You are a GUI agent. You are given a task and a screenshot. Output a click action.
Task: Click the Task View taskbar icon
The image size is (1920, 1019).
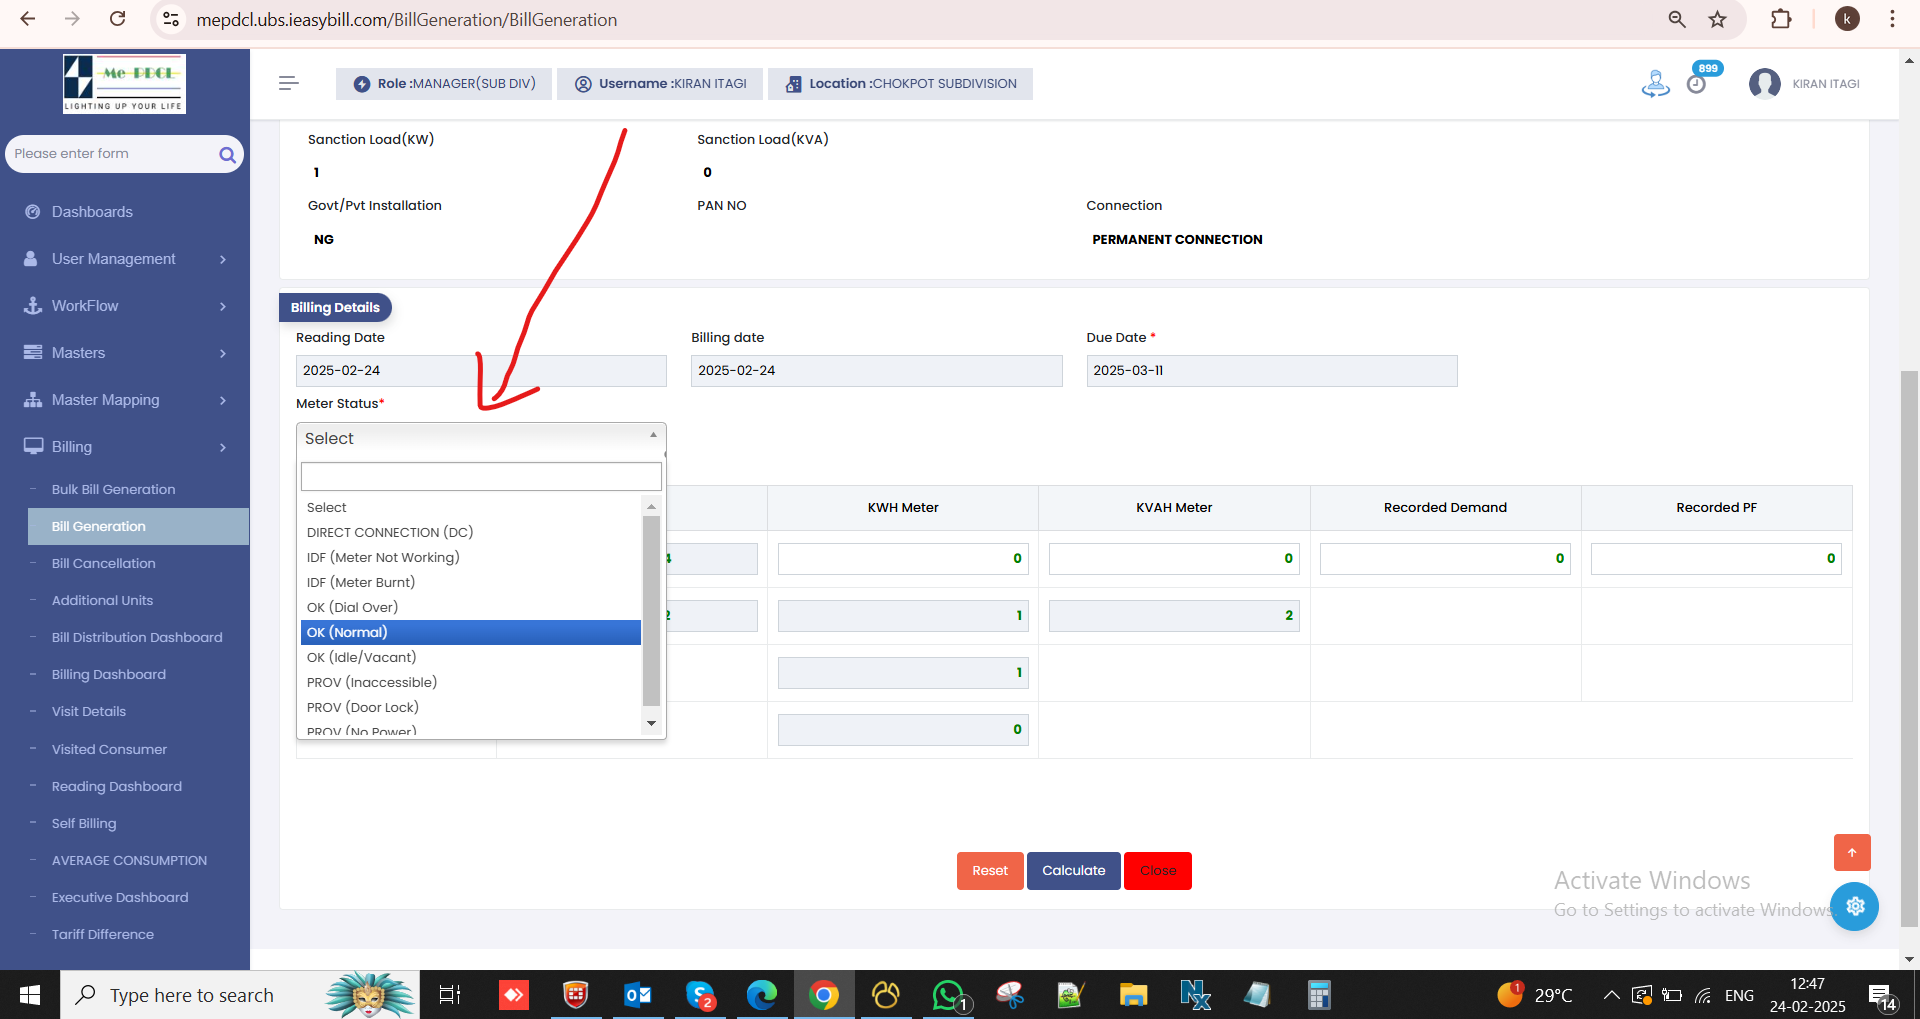coord(450,995)
